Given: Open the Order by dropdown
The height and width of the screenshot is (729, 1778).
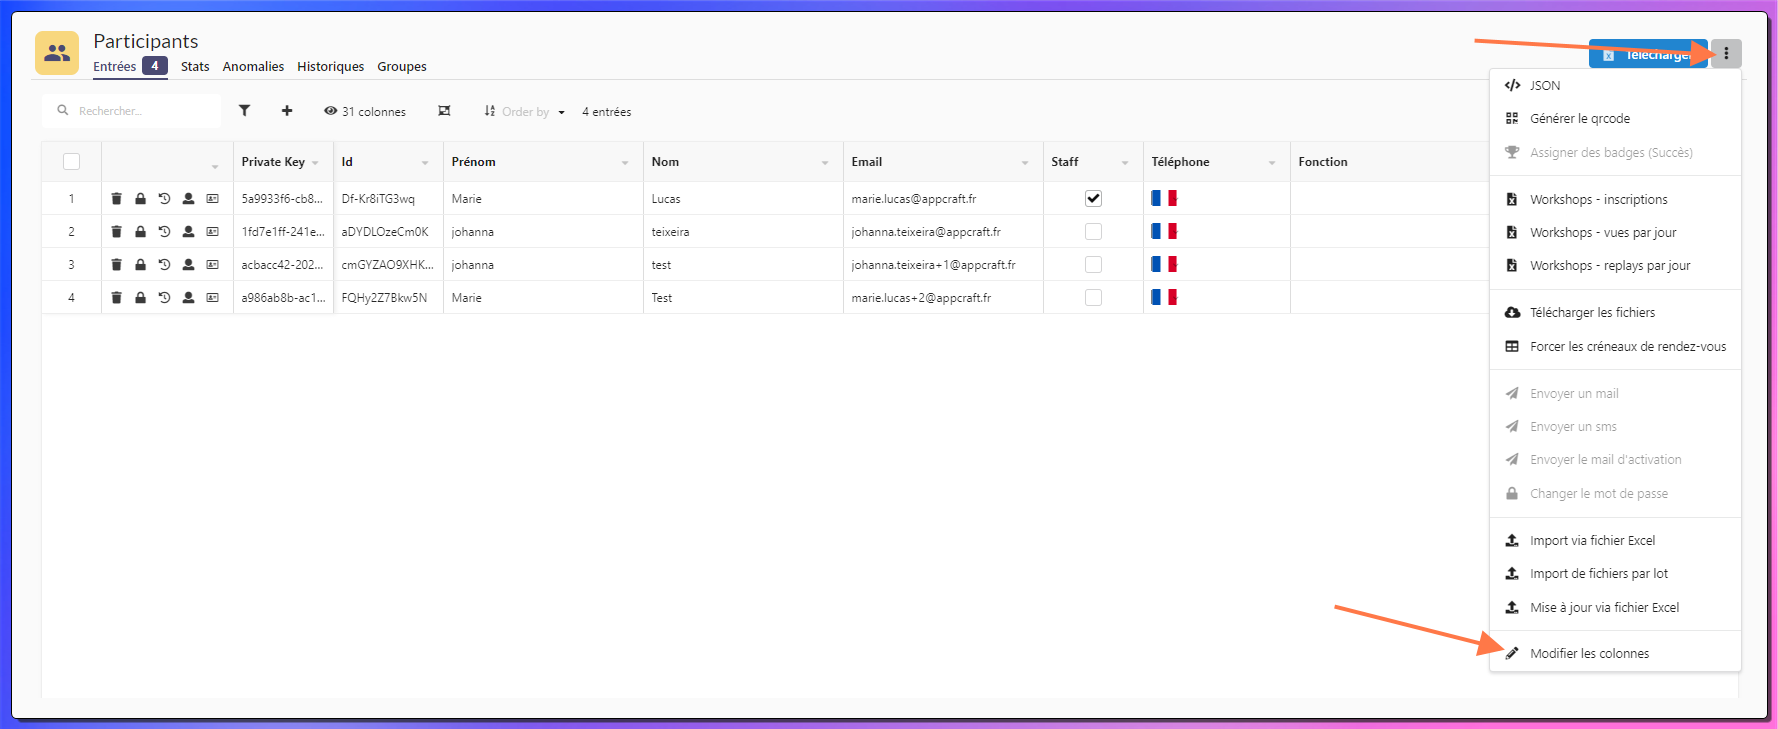Looking at the screenshot, I should point(525,112).
